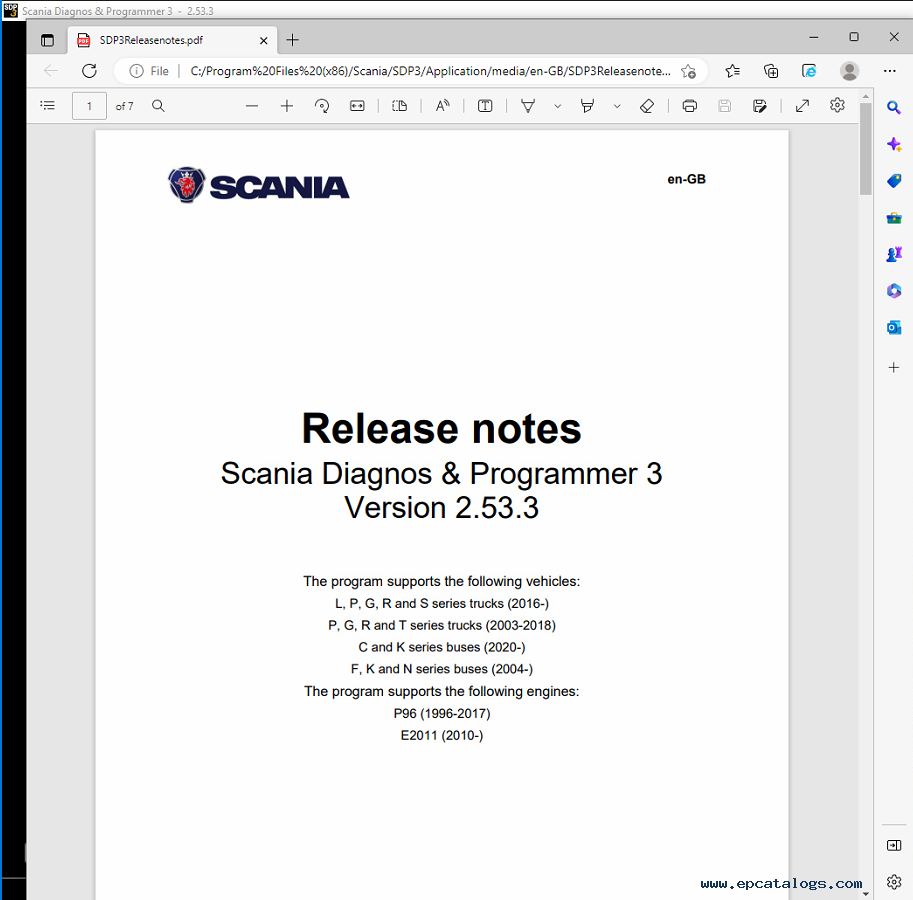
Task: Open PDF viewer settings gear
Action: (x=837, y=105)
